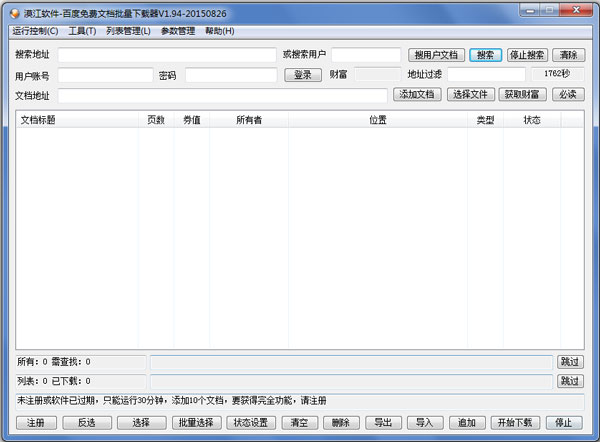The image size is (600, 442).
Task: Open the 运行控制(C) menu
Action: pos(35,31)
